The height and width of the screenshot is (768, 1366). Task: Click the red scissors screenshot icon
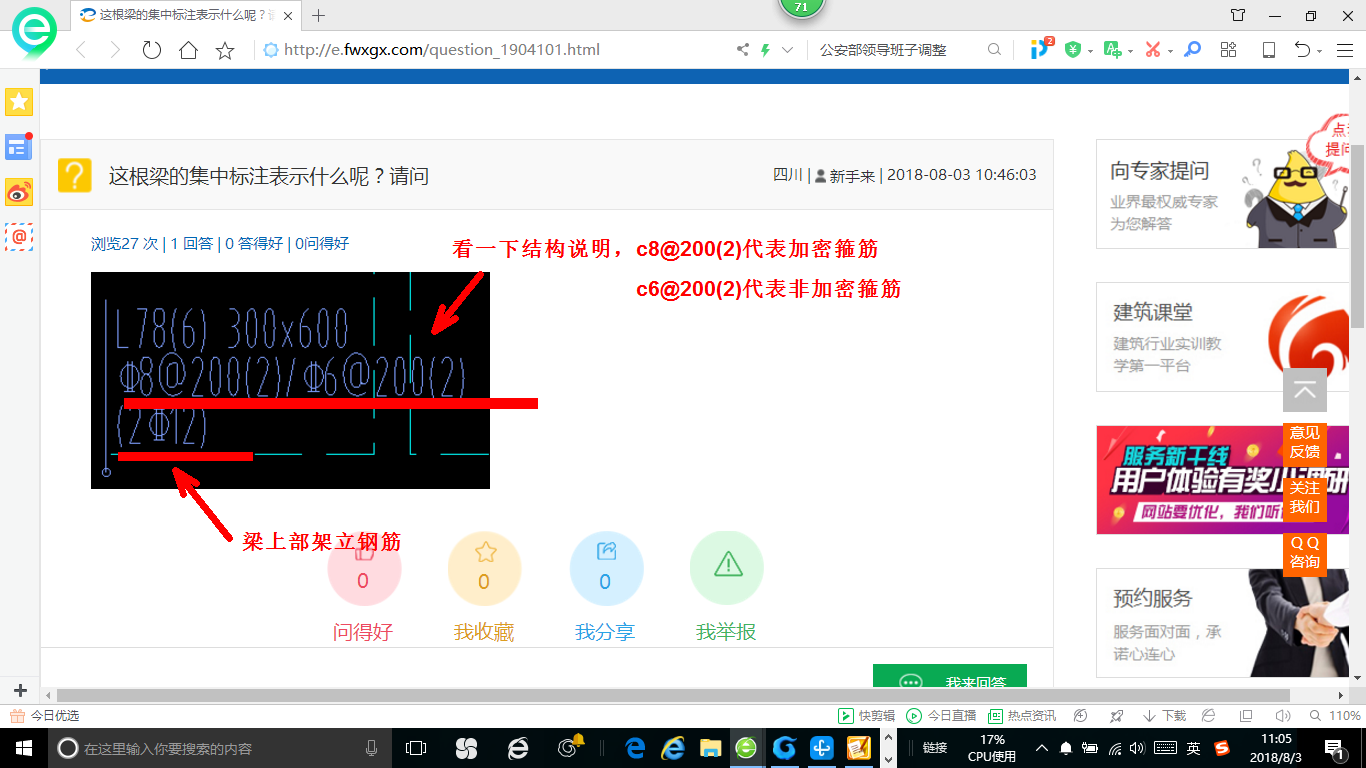coord(1153,49)
